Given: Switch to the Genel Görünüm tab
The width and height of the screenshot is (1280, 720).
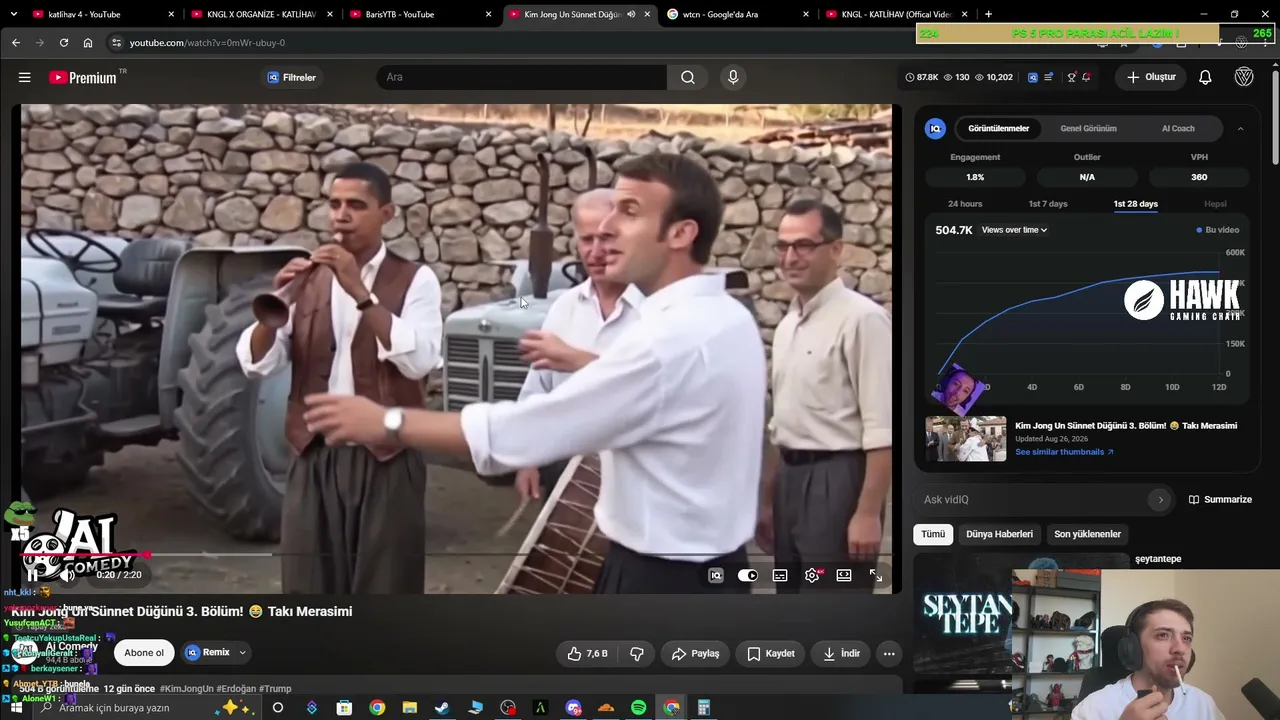Looking at the screenshot, I should click(1088, 128).
